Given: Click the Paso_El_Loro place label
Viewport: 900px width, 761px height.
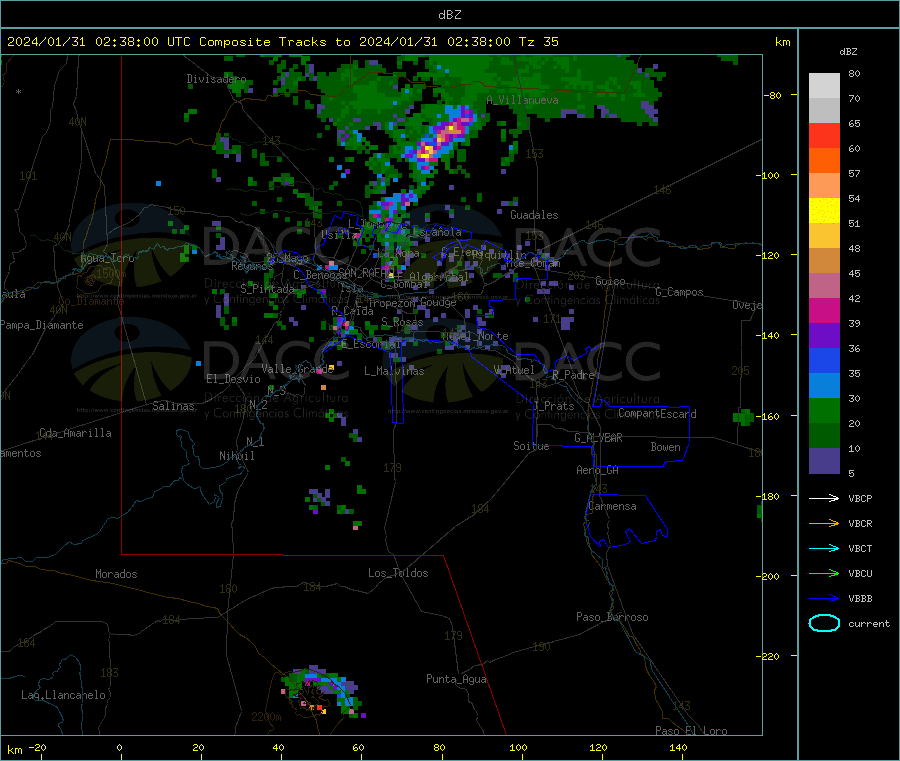Looking at the screenshot, I should point(691,731).
